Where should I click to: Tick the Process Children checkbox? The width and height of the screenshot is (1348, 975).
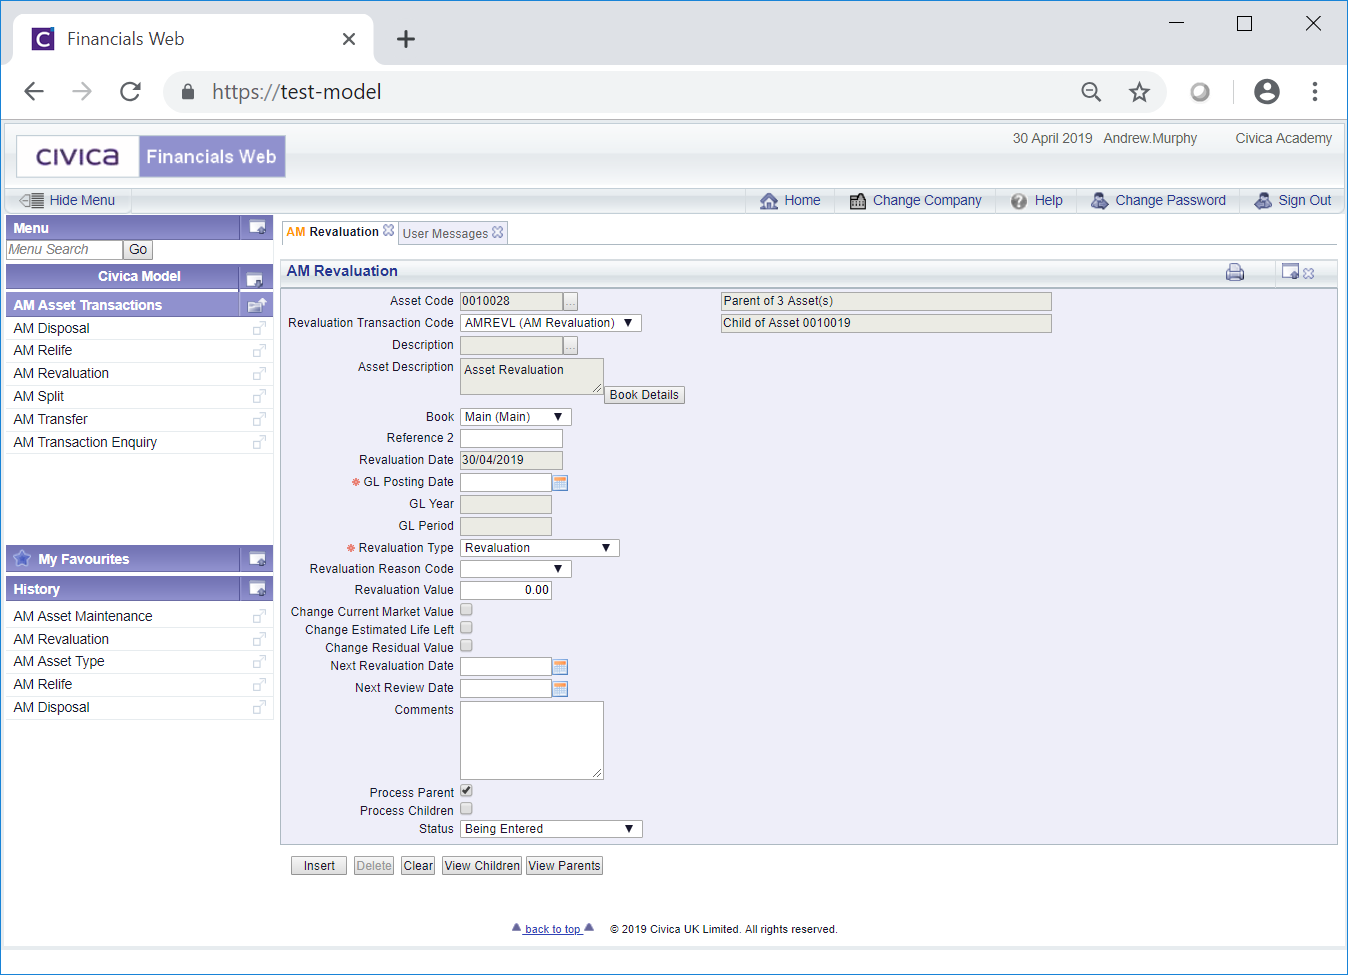pos(466,809)
